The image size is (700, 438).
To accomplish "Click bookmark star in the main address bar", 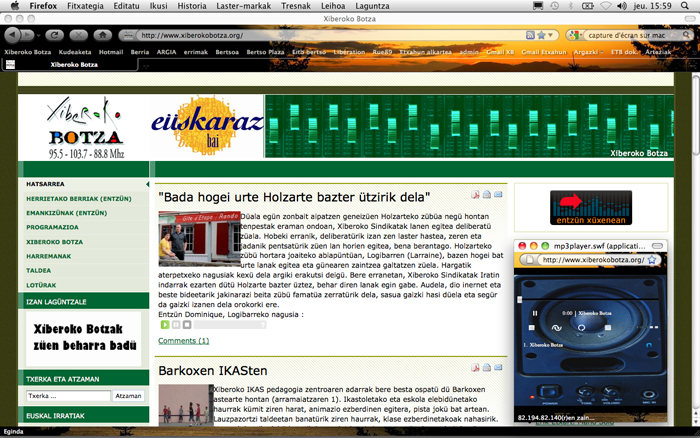I will pyautogui.click(x=541, y=35).
